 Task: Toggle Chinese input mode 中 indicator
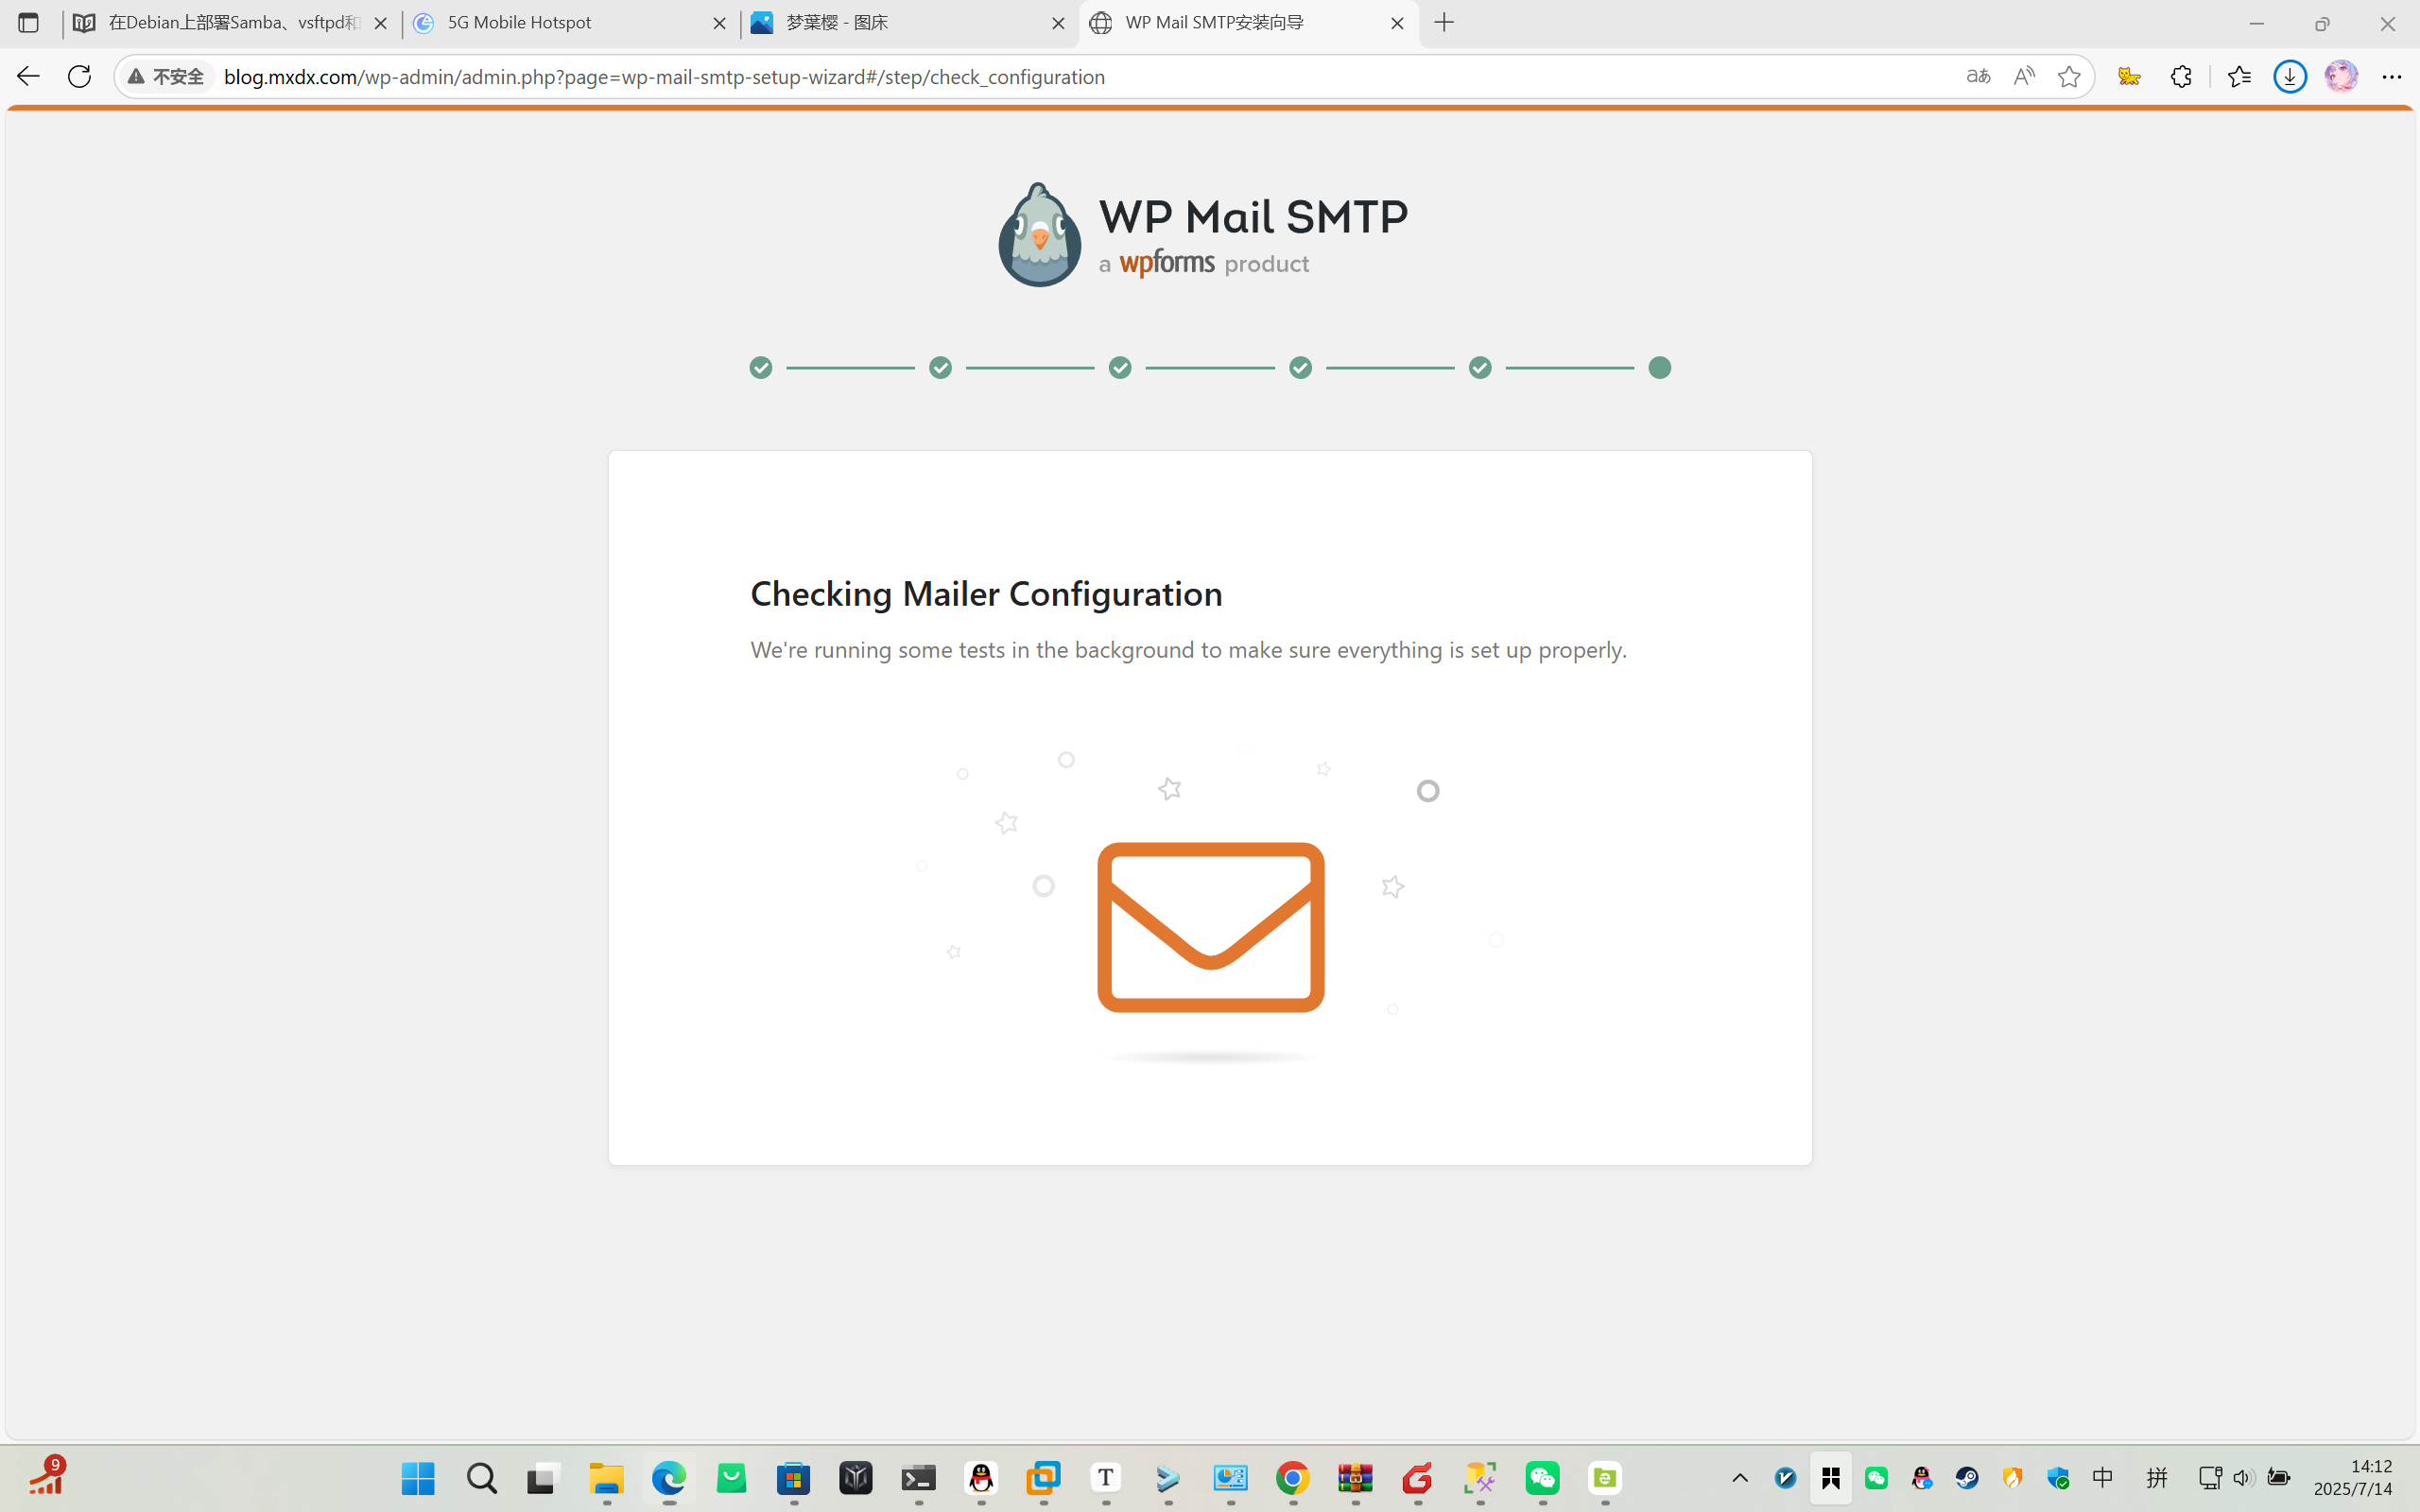click(2103, 1478)
